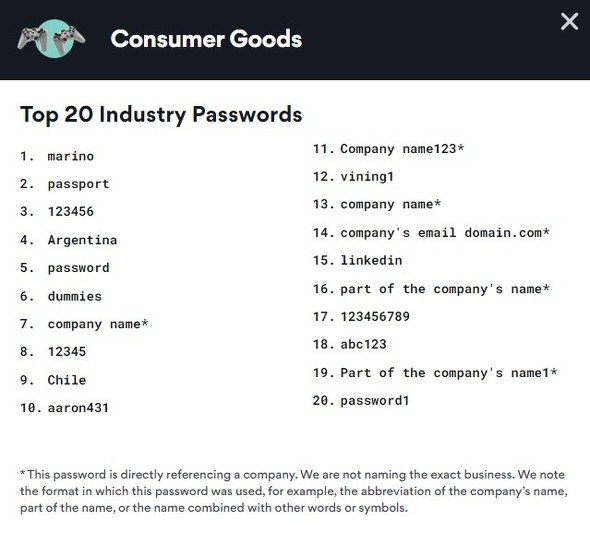
Task: Close the Consumer Goods panel
Action: pos(569,21)
